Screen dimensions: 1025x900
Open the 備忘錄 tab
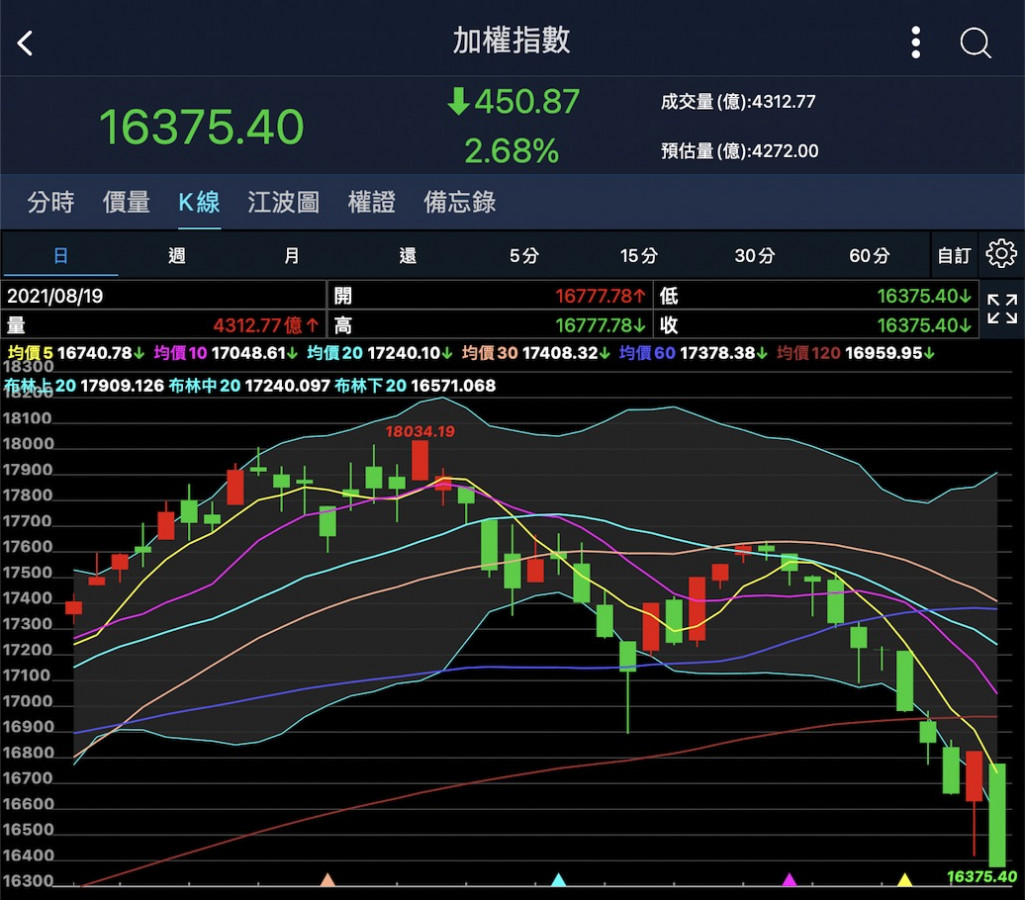tap(460, 202)
